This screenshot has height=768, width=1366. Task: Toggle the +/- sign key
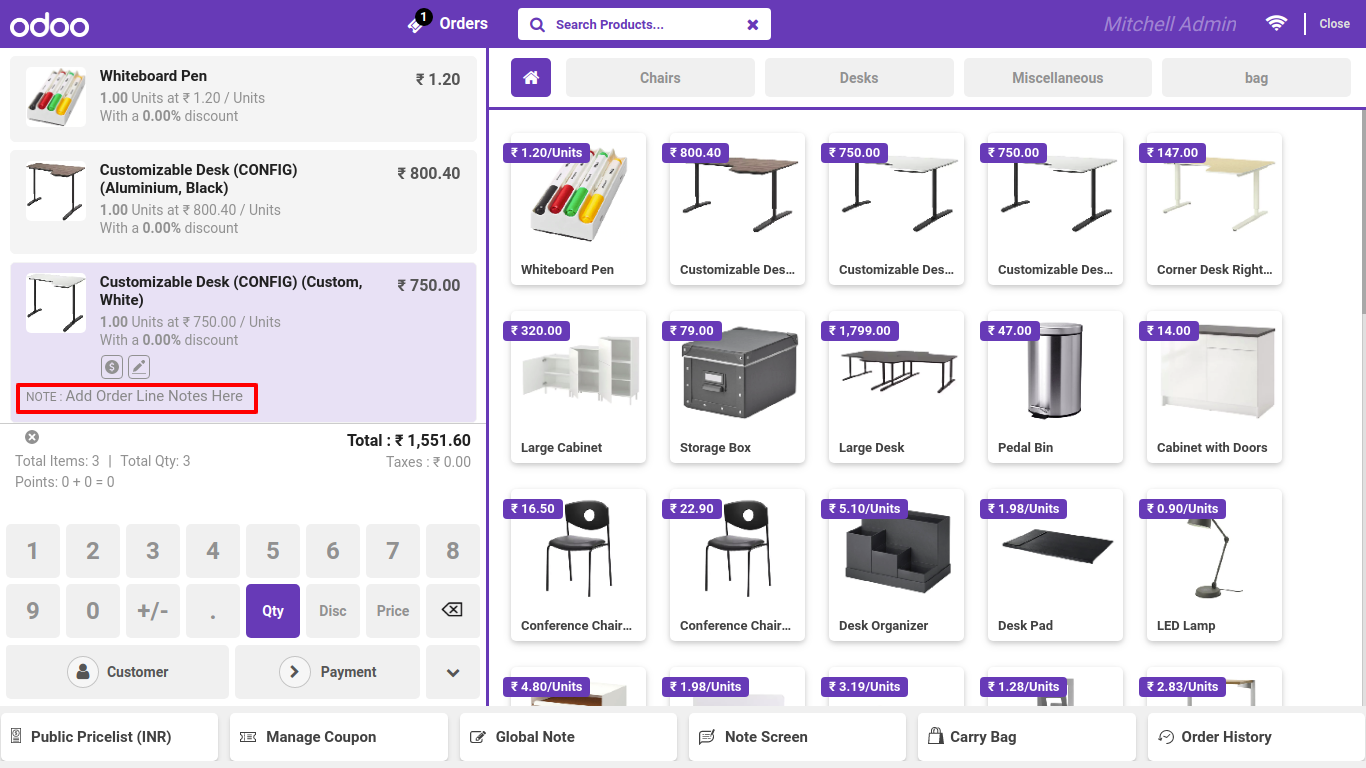point(153,610)
